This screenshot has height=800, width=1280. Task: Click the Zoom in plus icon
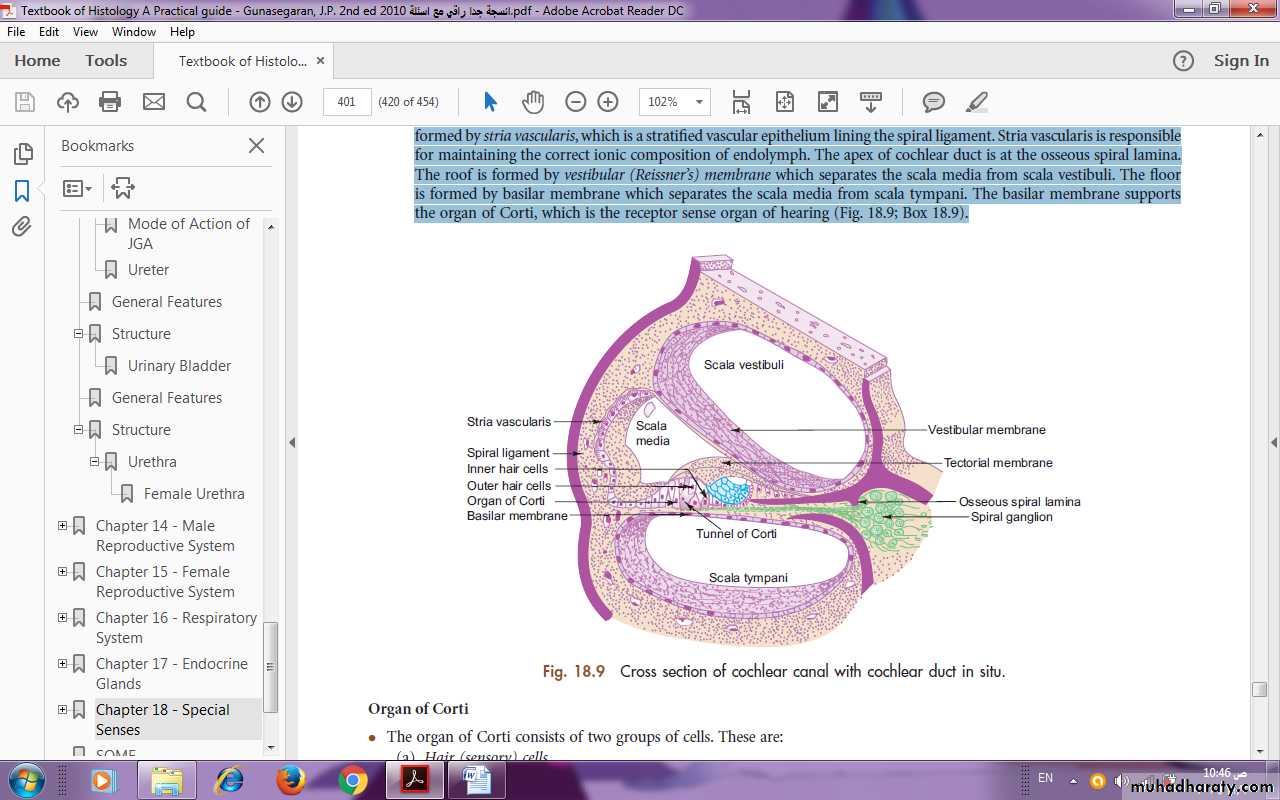pyautogui.click(x=607, y=101)
